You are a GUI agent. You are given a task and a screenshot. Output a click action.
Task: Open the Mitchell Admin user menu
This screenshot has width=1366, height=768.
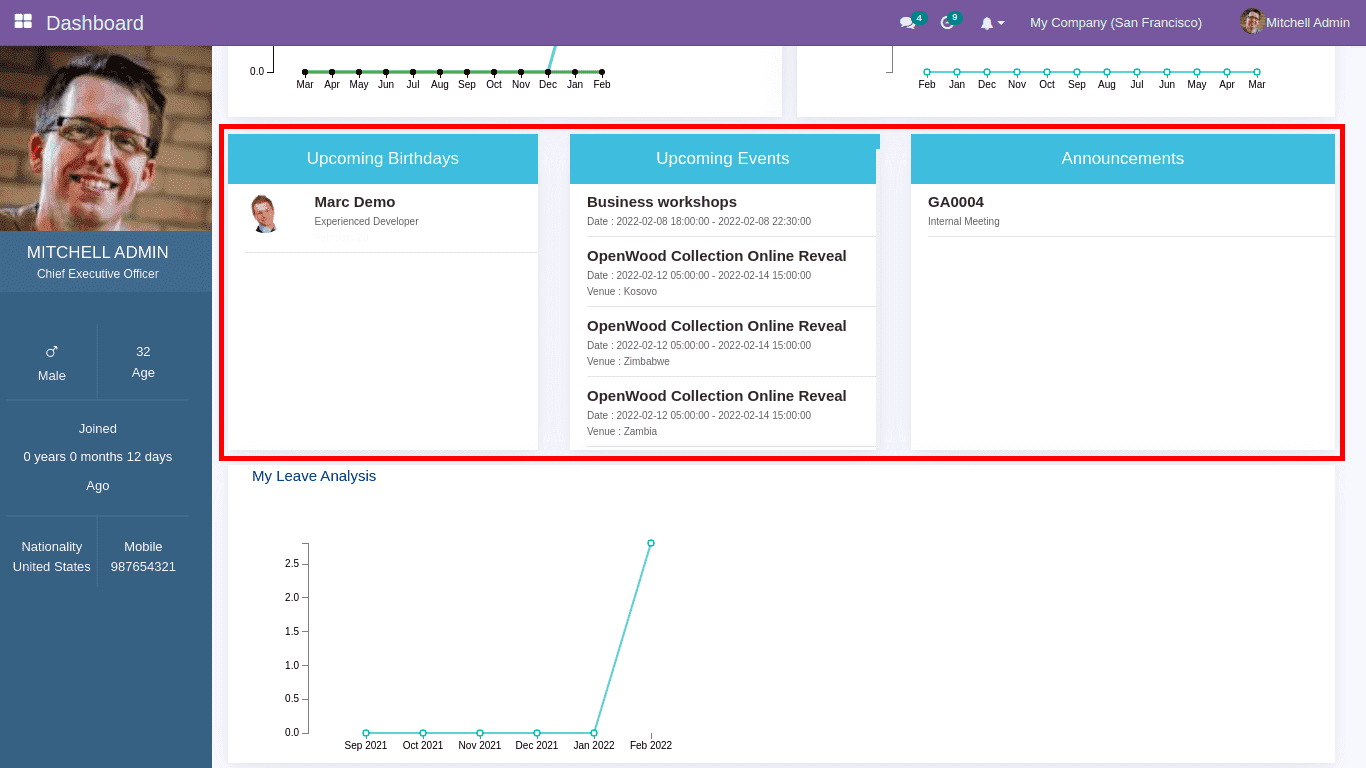(x=1307, y=22)
